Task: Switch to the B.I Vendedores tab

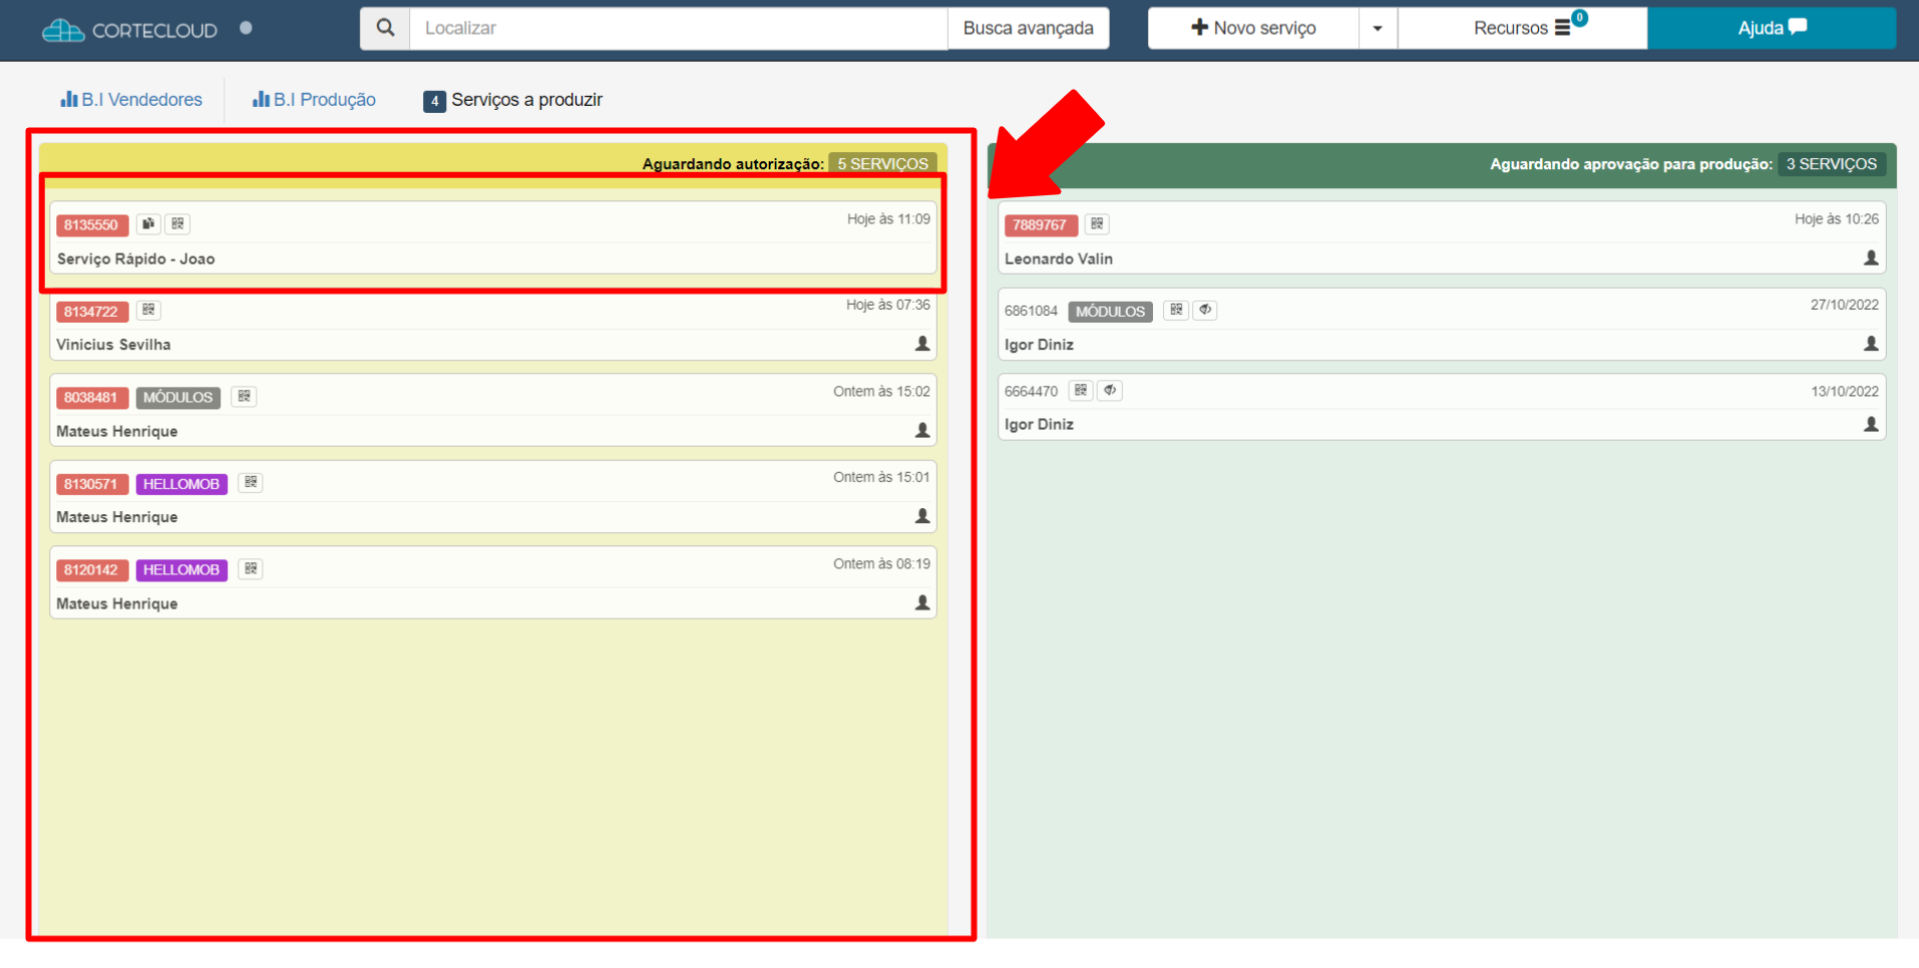Action: [x=131, y=99]
